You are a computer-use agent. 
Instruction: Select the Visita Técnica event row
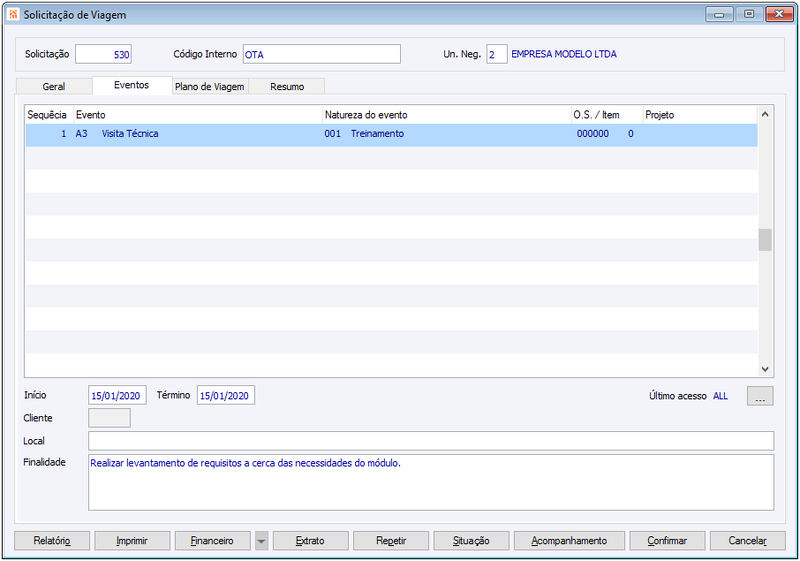(391, 134)
